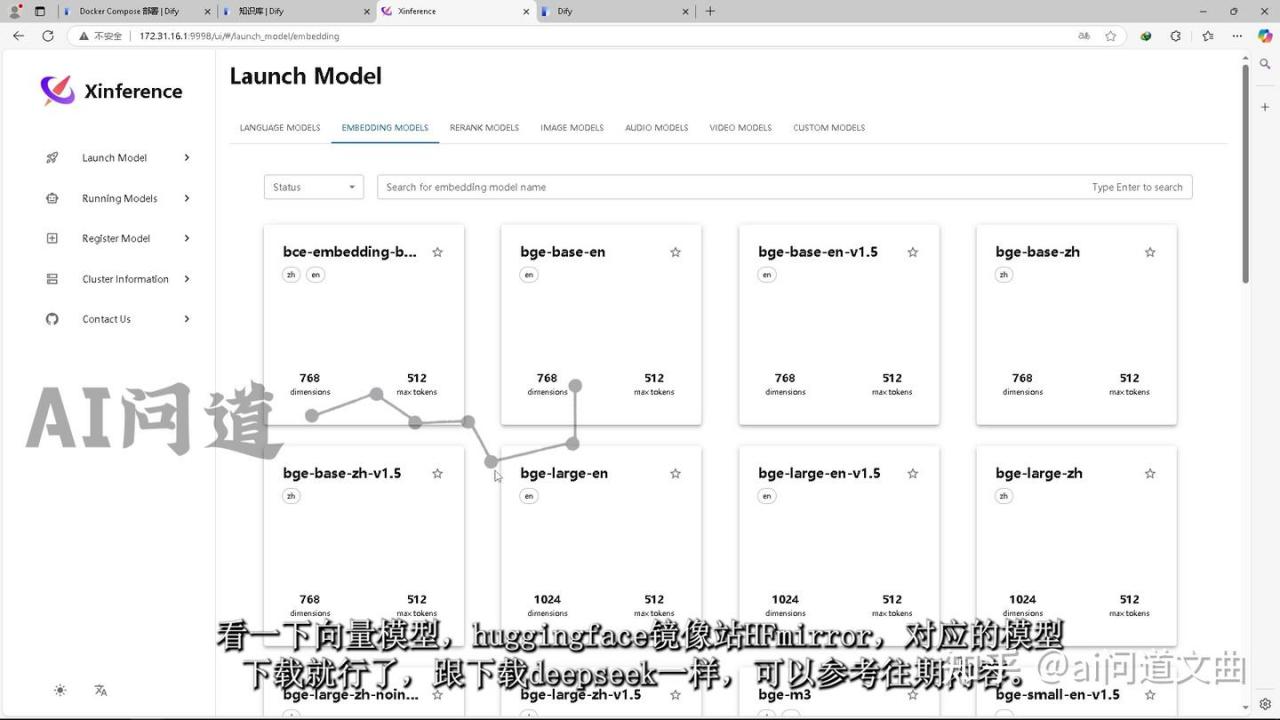This screenshot has height=720, width=1280.
Task: Favorite the bge-large-en model star
Action: pyautogui.click(x=675, y=473)
